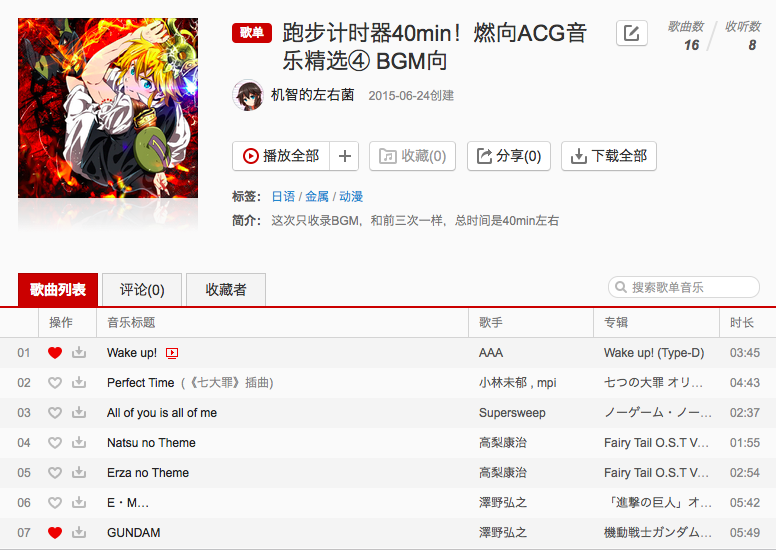Switch to the 收藏者 tab
Viewport: 776px width, 550px height.
226,290
